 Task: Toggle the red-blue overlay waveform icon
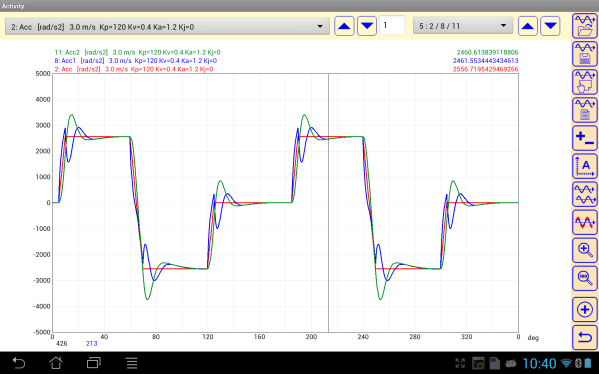coord(585,222)
